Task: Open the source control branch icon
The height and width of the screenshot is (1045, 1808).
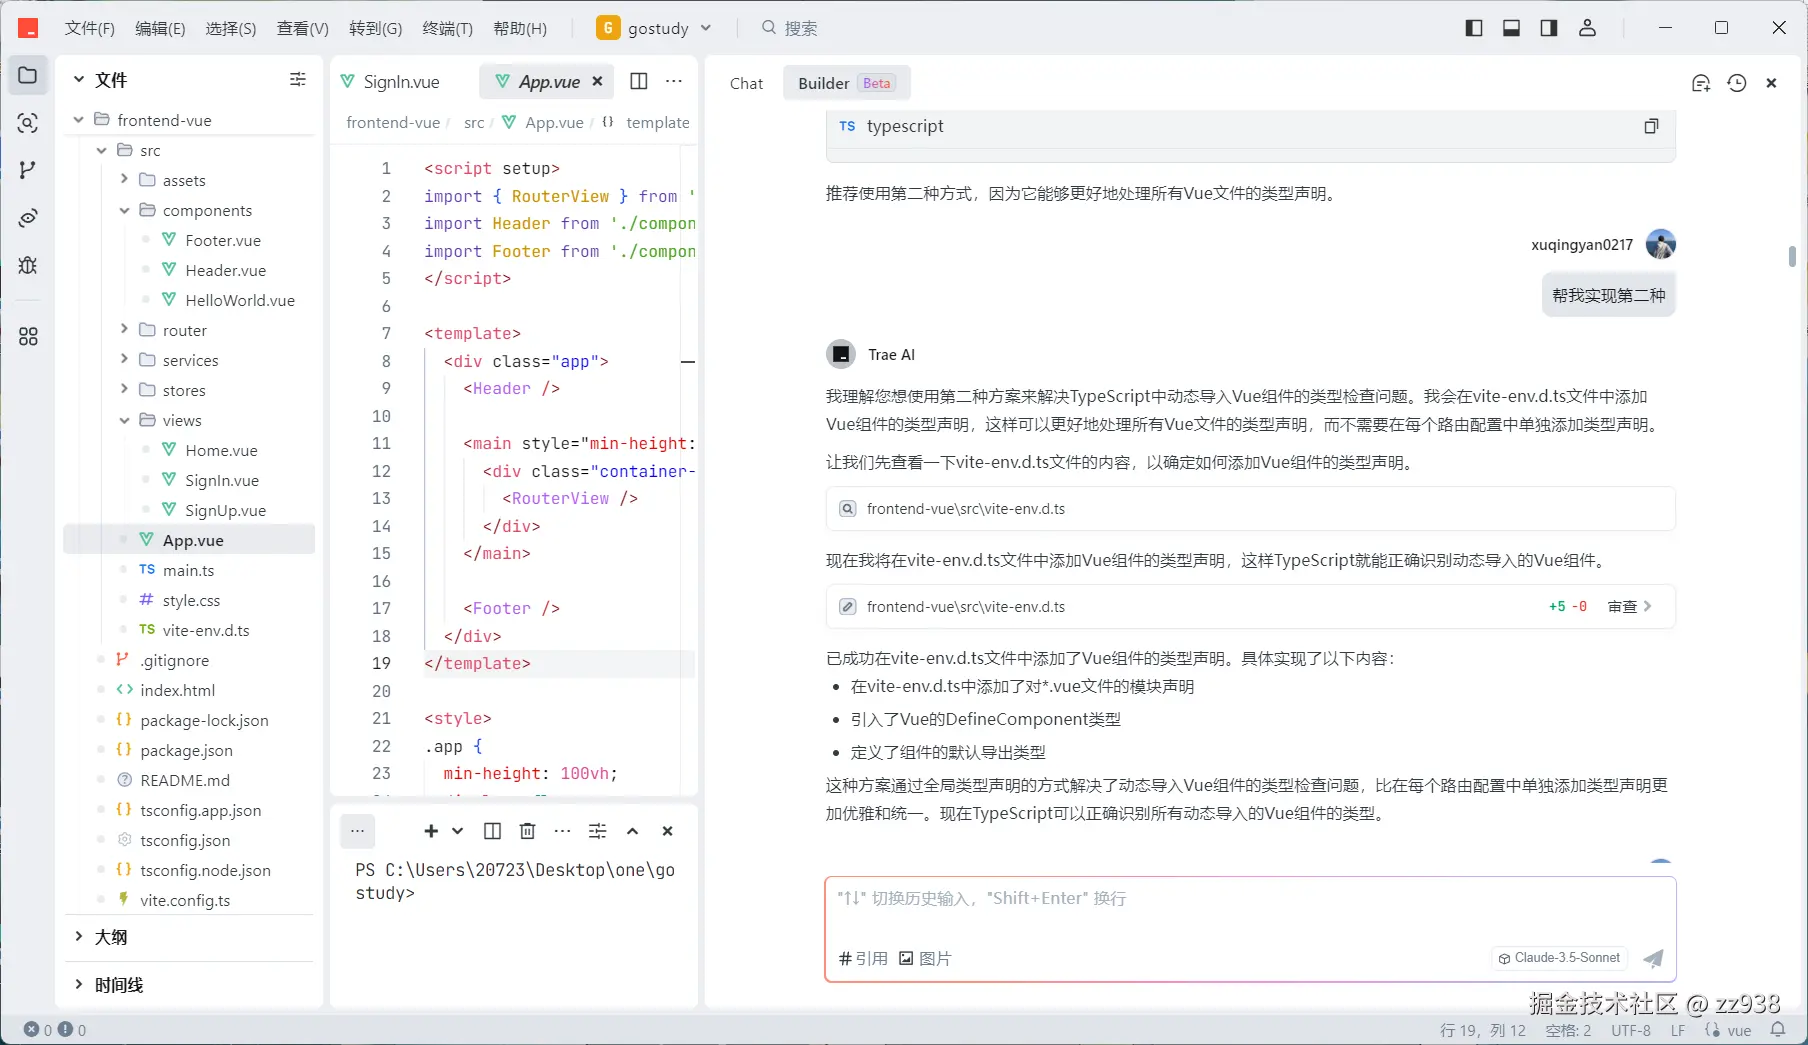Action: [x=28, y=170]
